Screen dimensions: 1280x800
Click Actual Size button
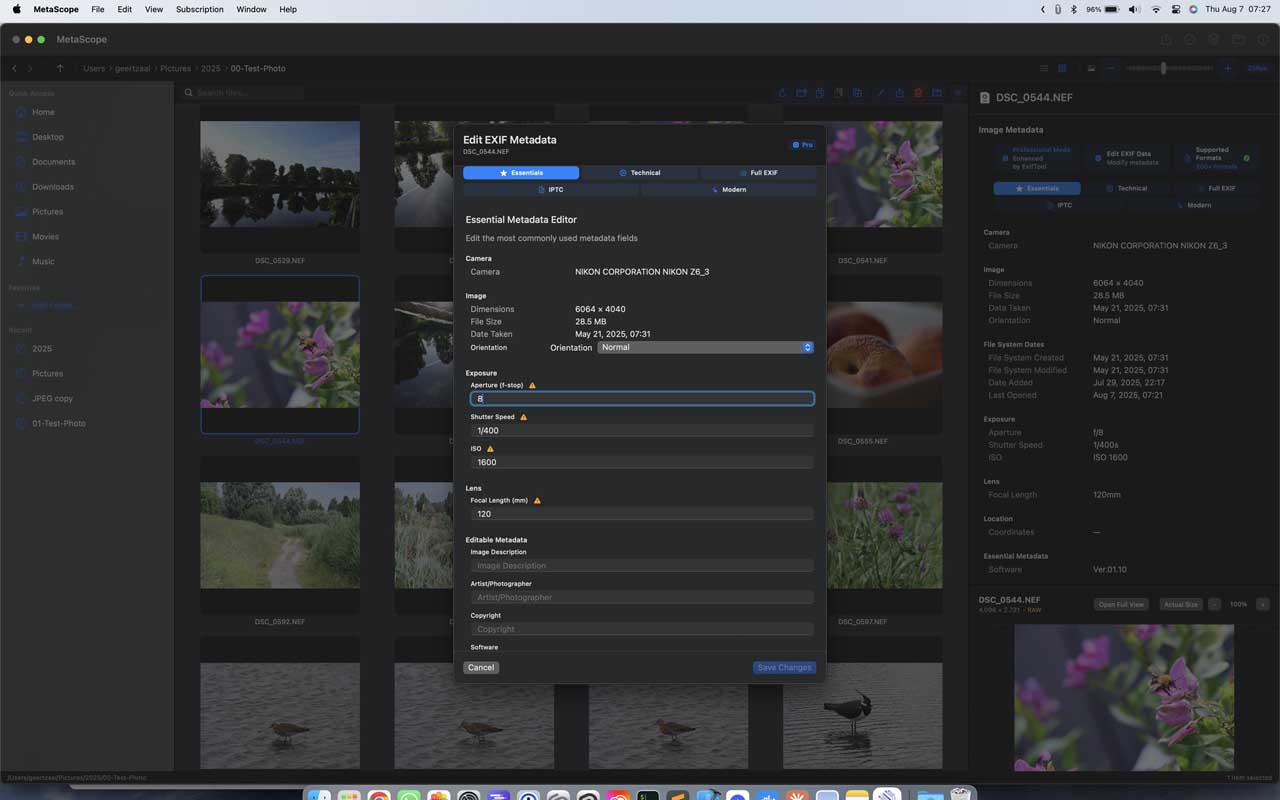coord(1181,604)
